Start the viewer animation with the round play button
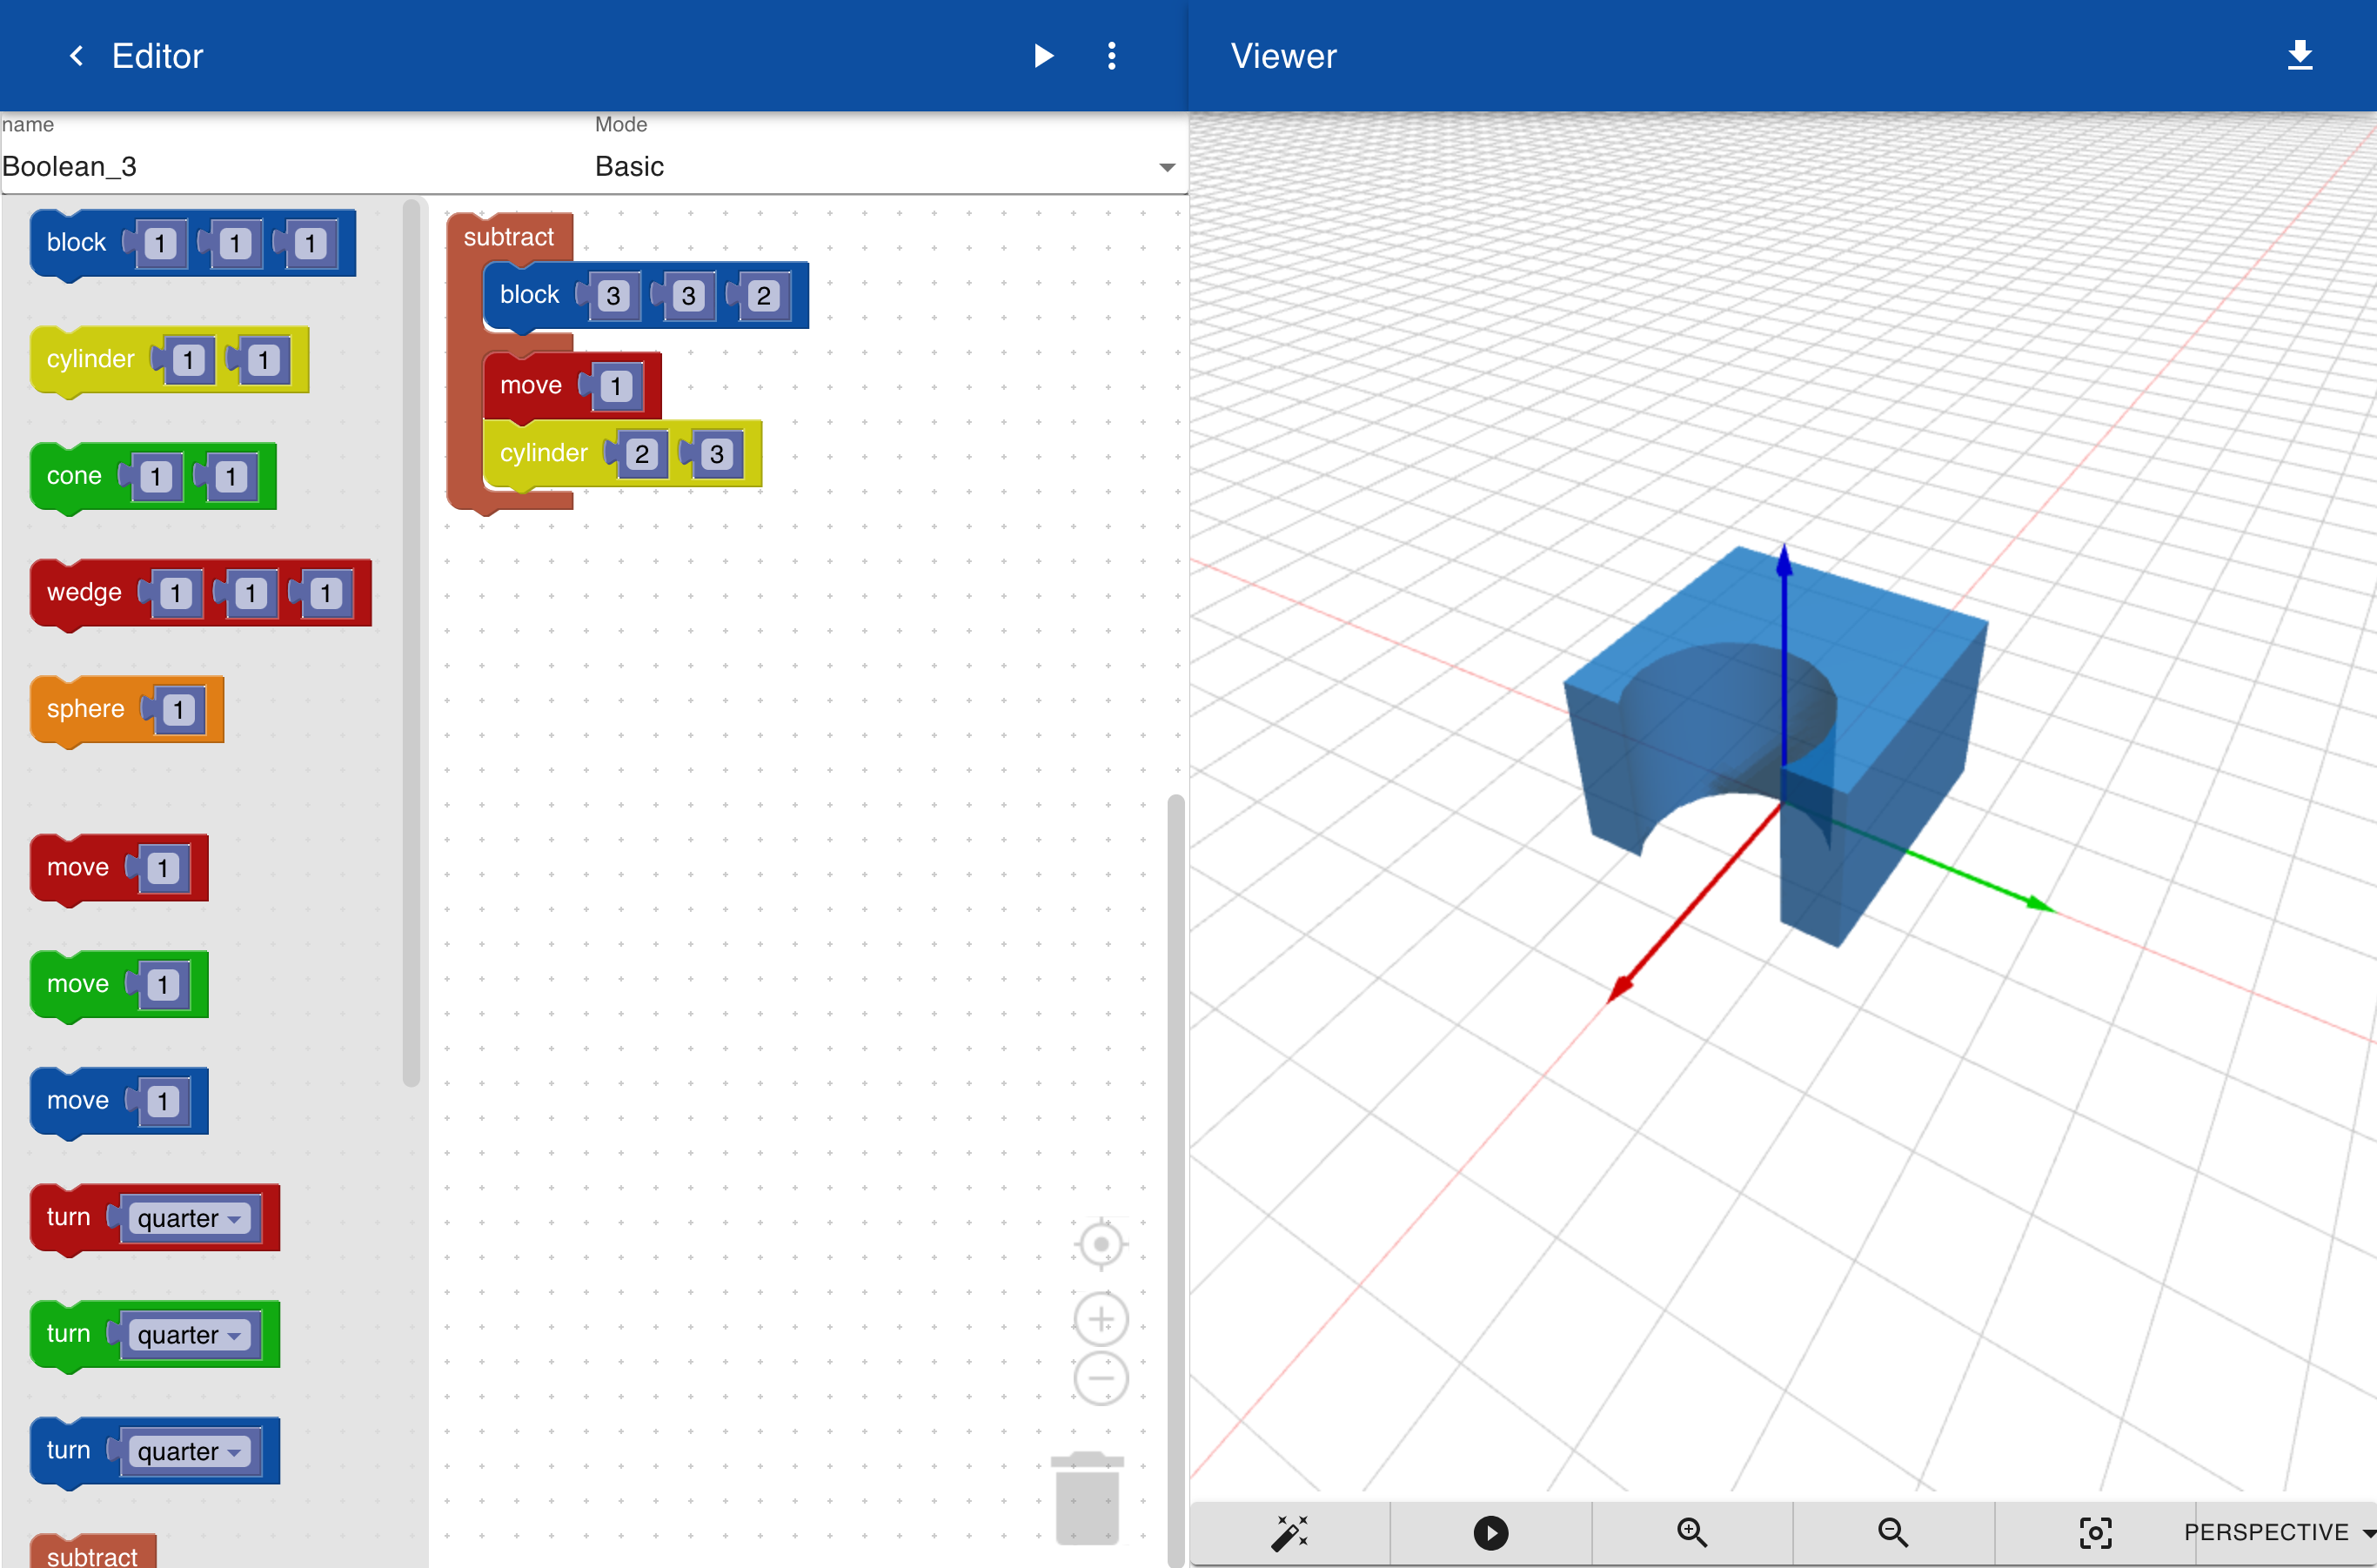Viewport: 2377px width, 1568px height. pos(1490,1532)
